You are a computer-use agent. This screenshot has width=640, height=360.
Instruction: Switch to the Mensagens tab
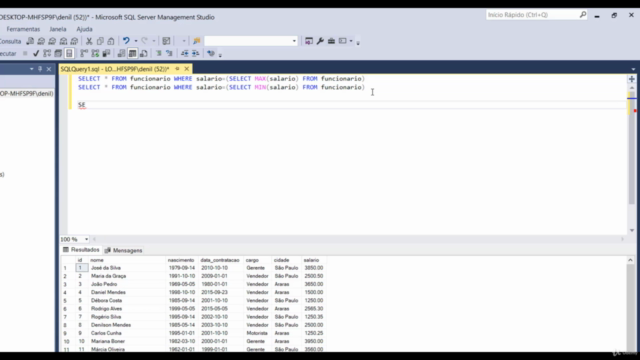click(x=123, y=250)
